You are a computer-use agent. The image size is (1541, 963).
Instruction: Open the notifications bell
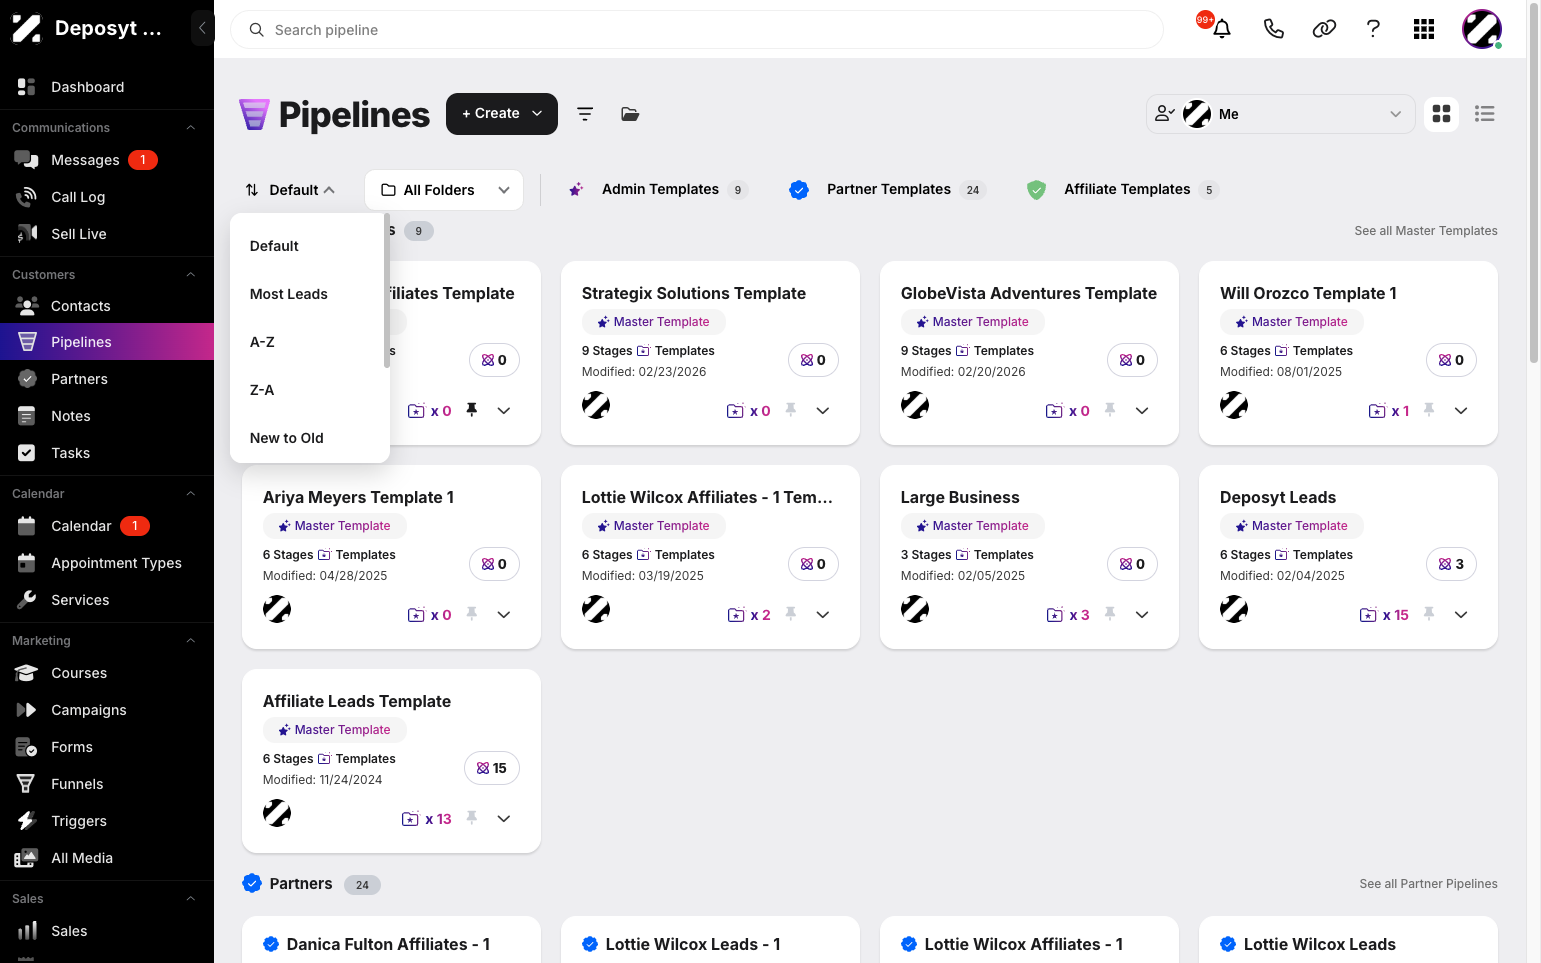click(1221, 29)
